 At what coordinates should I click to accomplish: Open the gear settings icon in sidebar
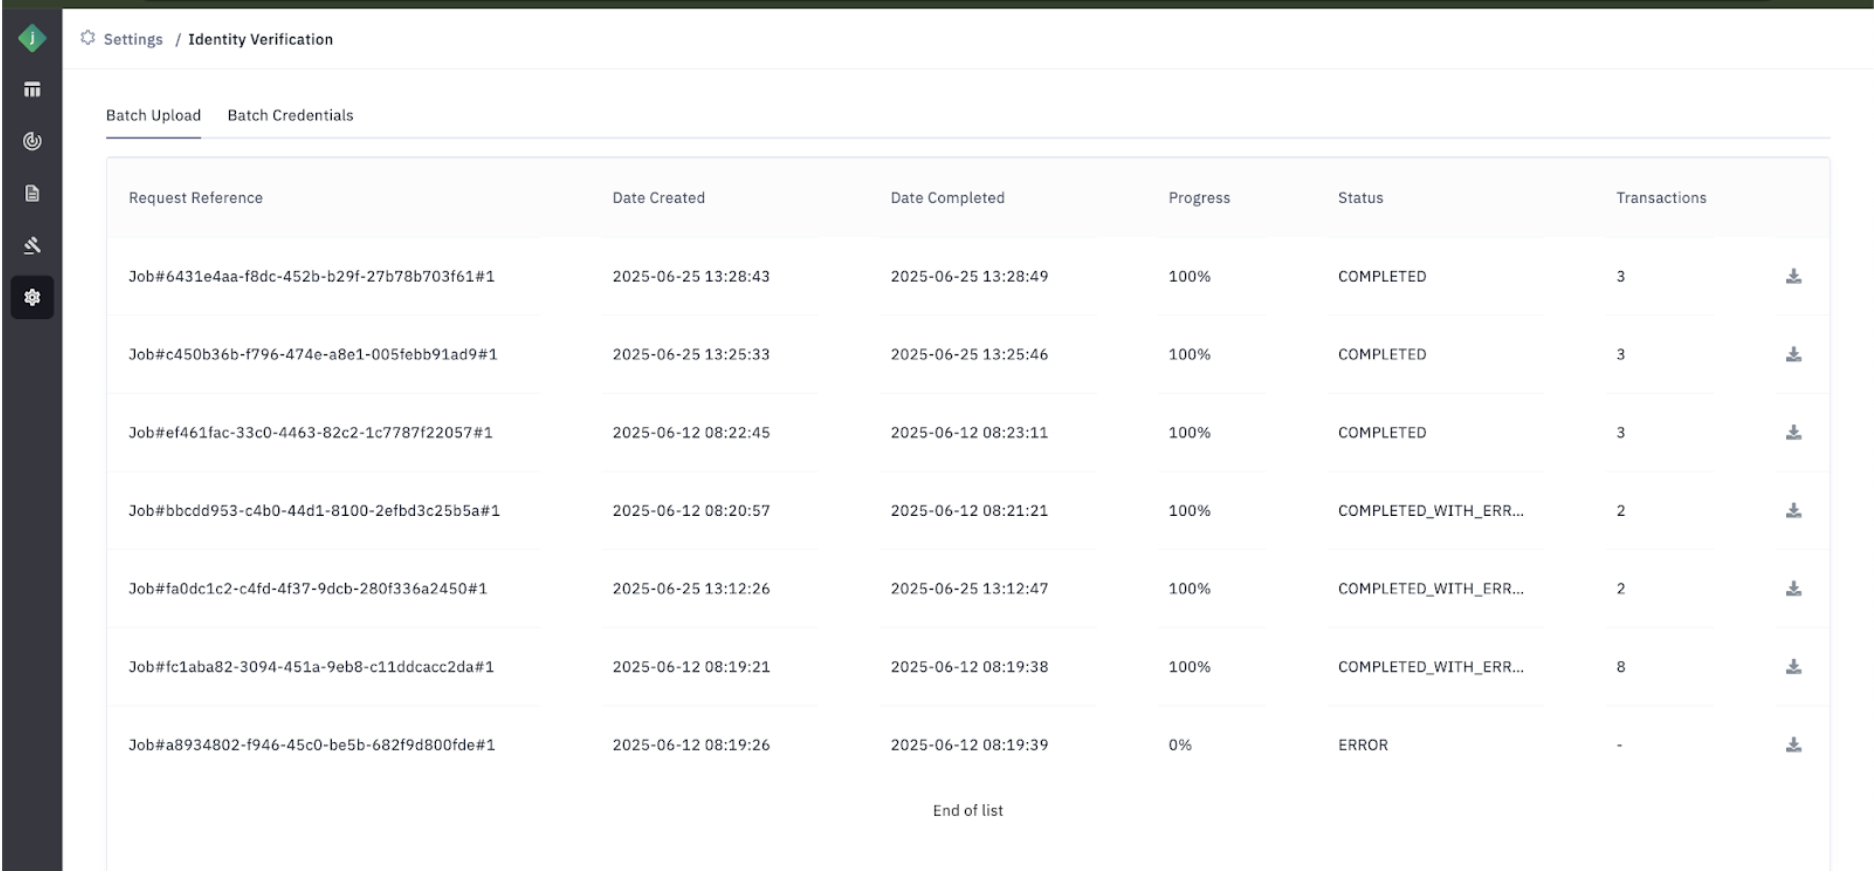pos(32,297)
